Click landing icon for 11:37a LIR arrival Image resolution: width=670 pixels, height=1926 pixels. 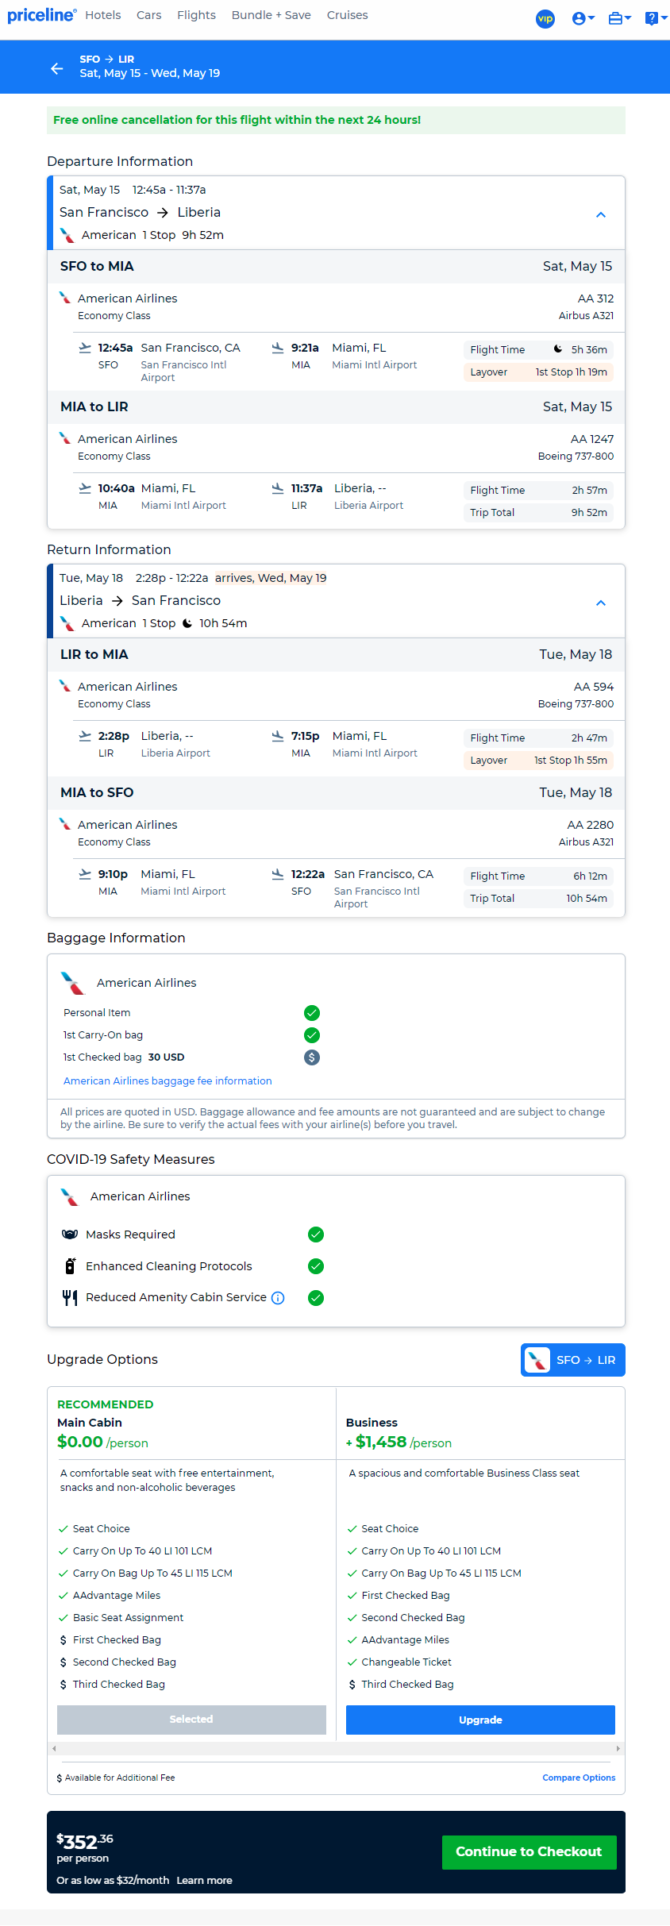(x=278, y=488)
